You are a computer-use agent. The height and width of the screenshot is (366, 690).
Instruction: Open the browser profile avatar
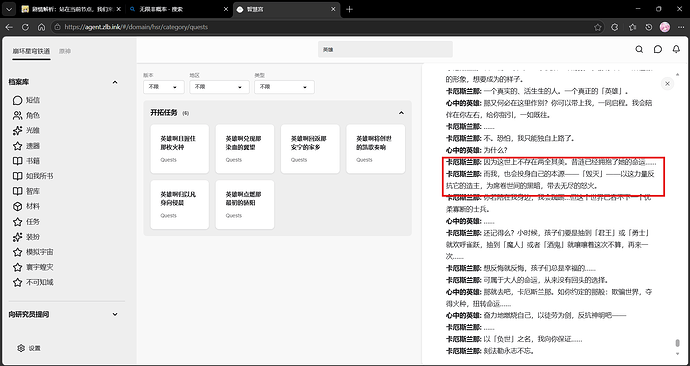[x=665, y=27]
